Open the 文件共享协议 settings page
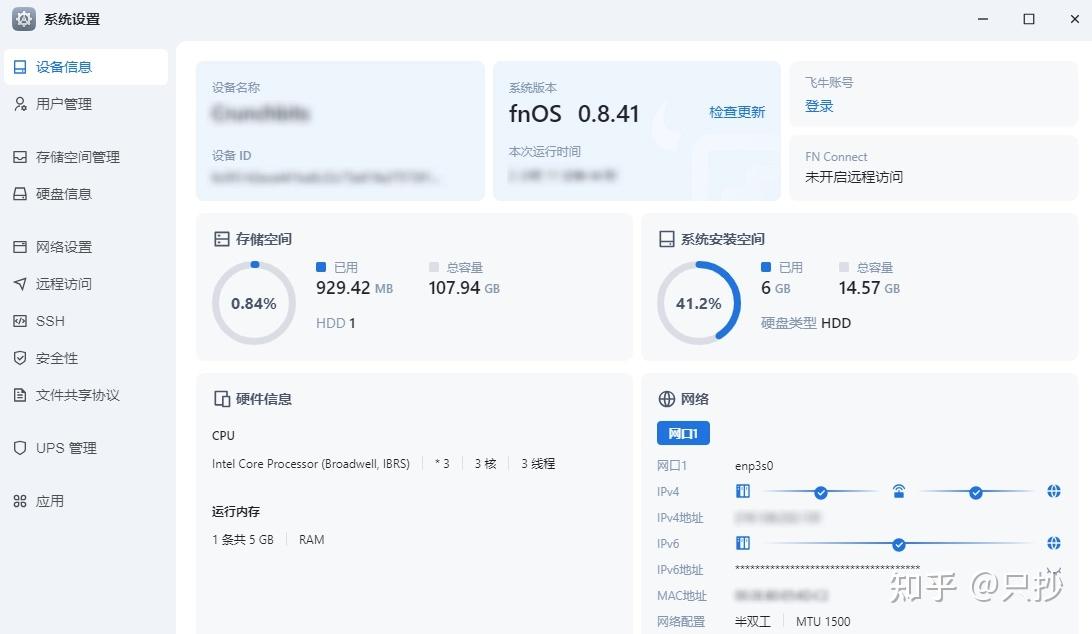Viewport: 1092px width, 634px height. (x=77, y=395)
